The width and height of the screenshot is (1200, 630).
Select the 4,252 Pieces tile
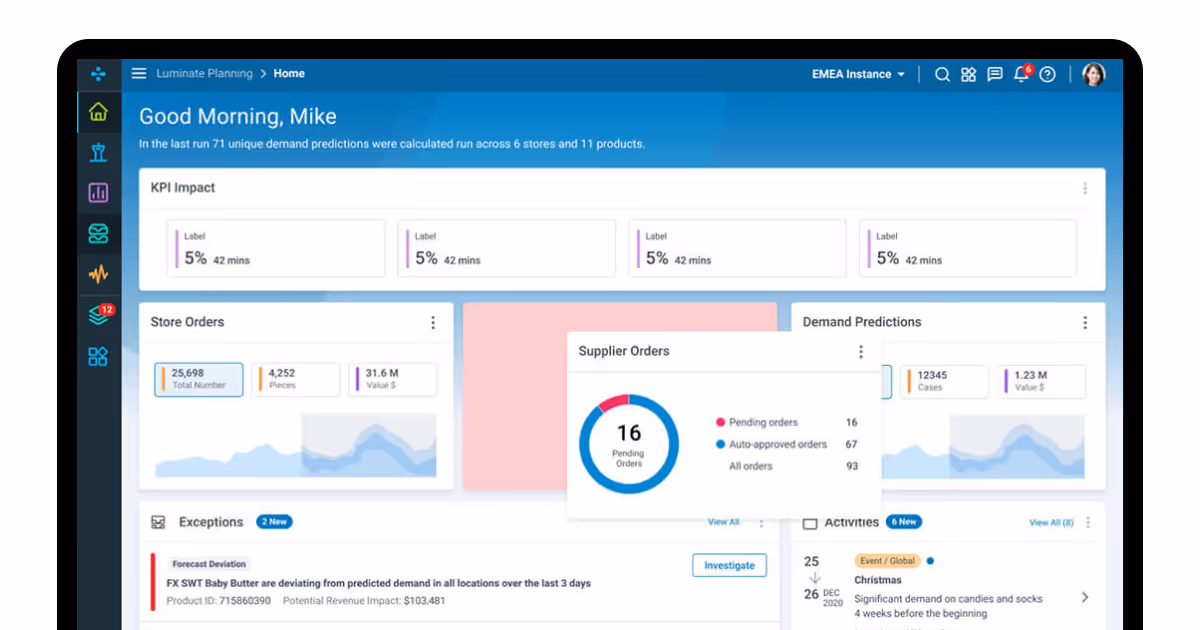(295, 380)
